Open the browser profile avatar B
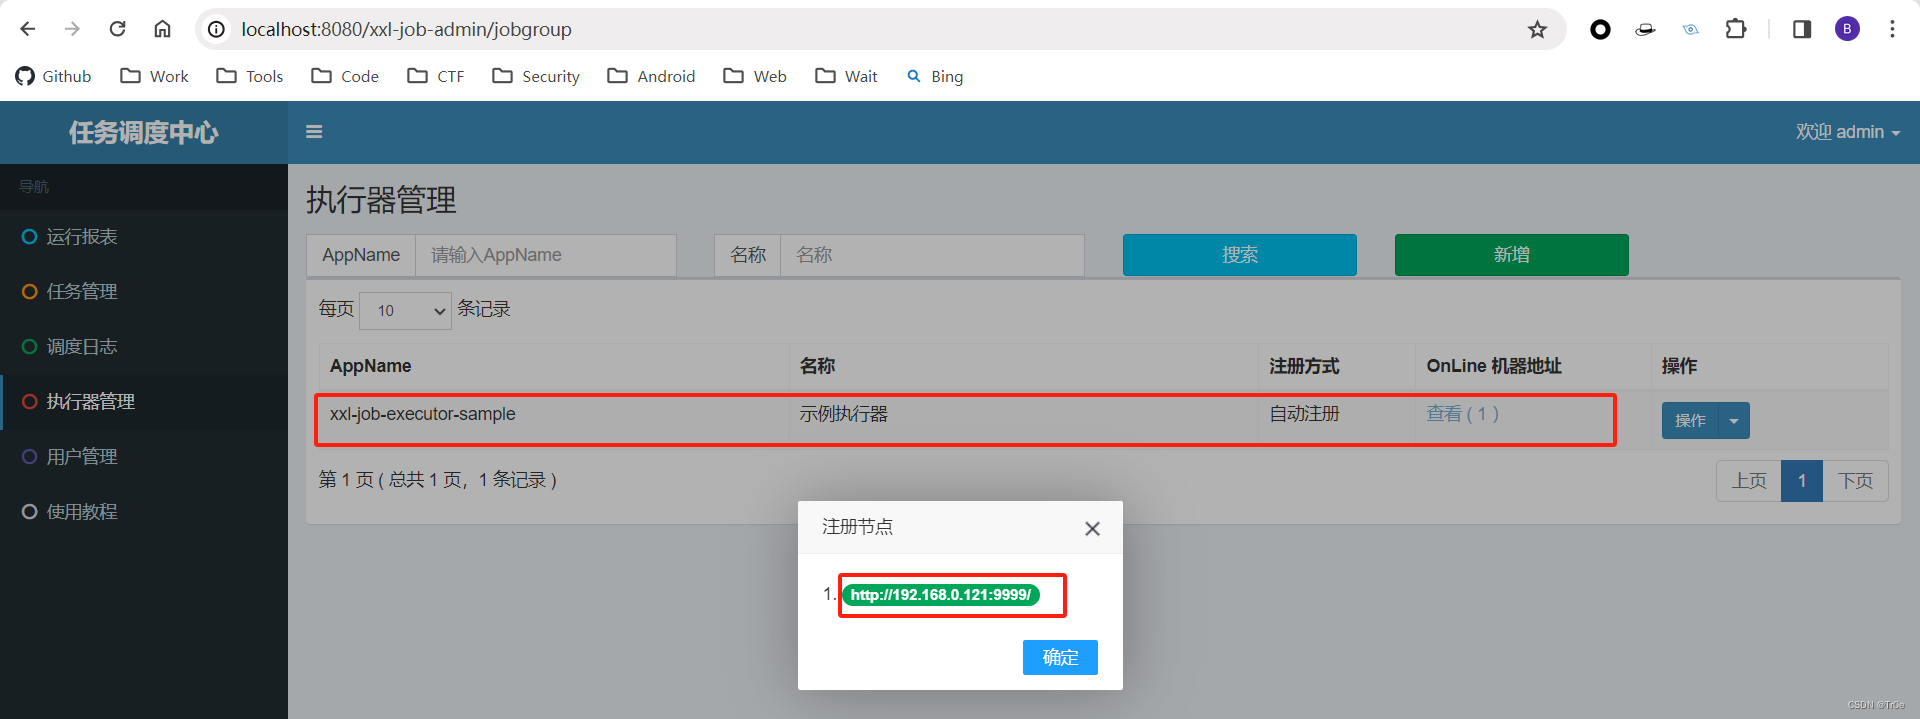Screen dimensions: 1920x719 [x=1847, y=29]
